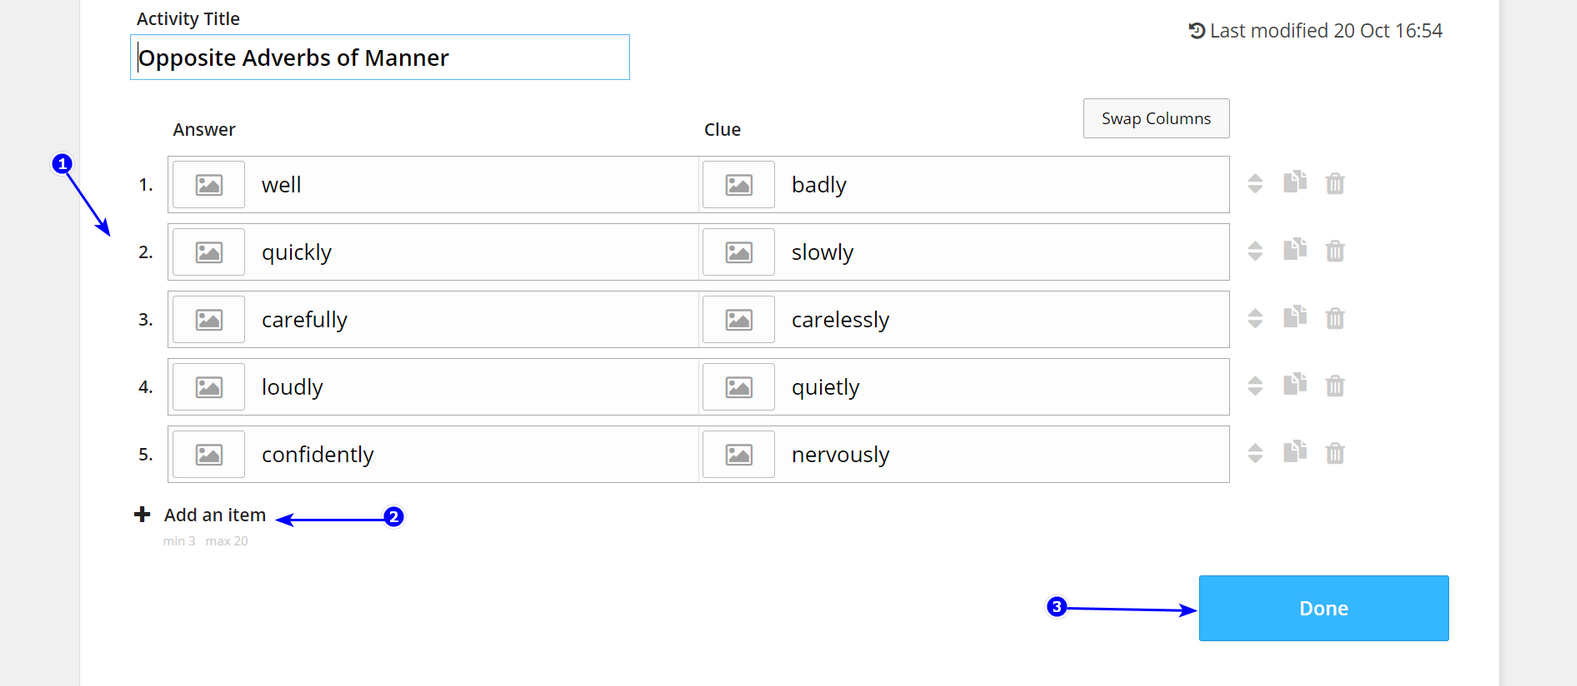
Task: Click the history icon near Last modified
Action: pos(1196,30)
